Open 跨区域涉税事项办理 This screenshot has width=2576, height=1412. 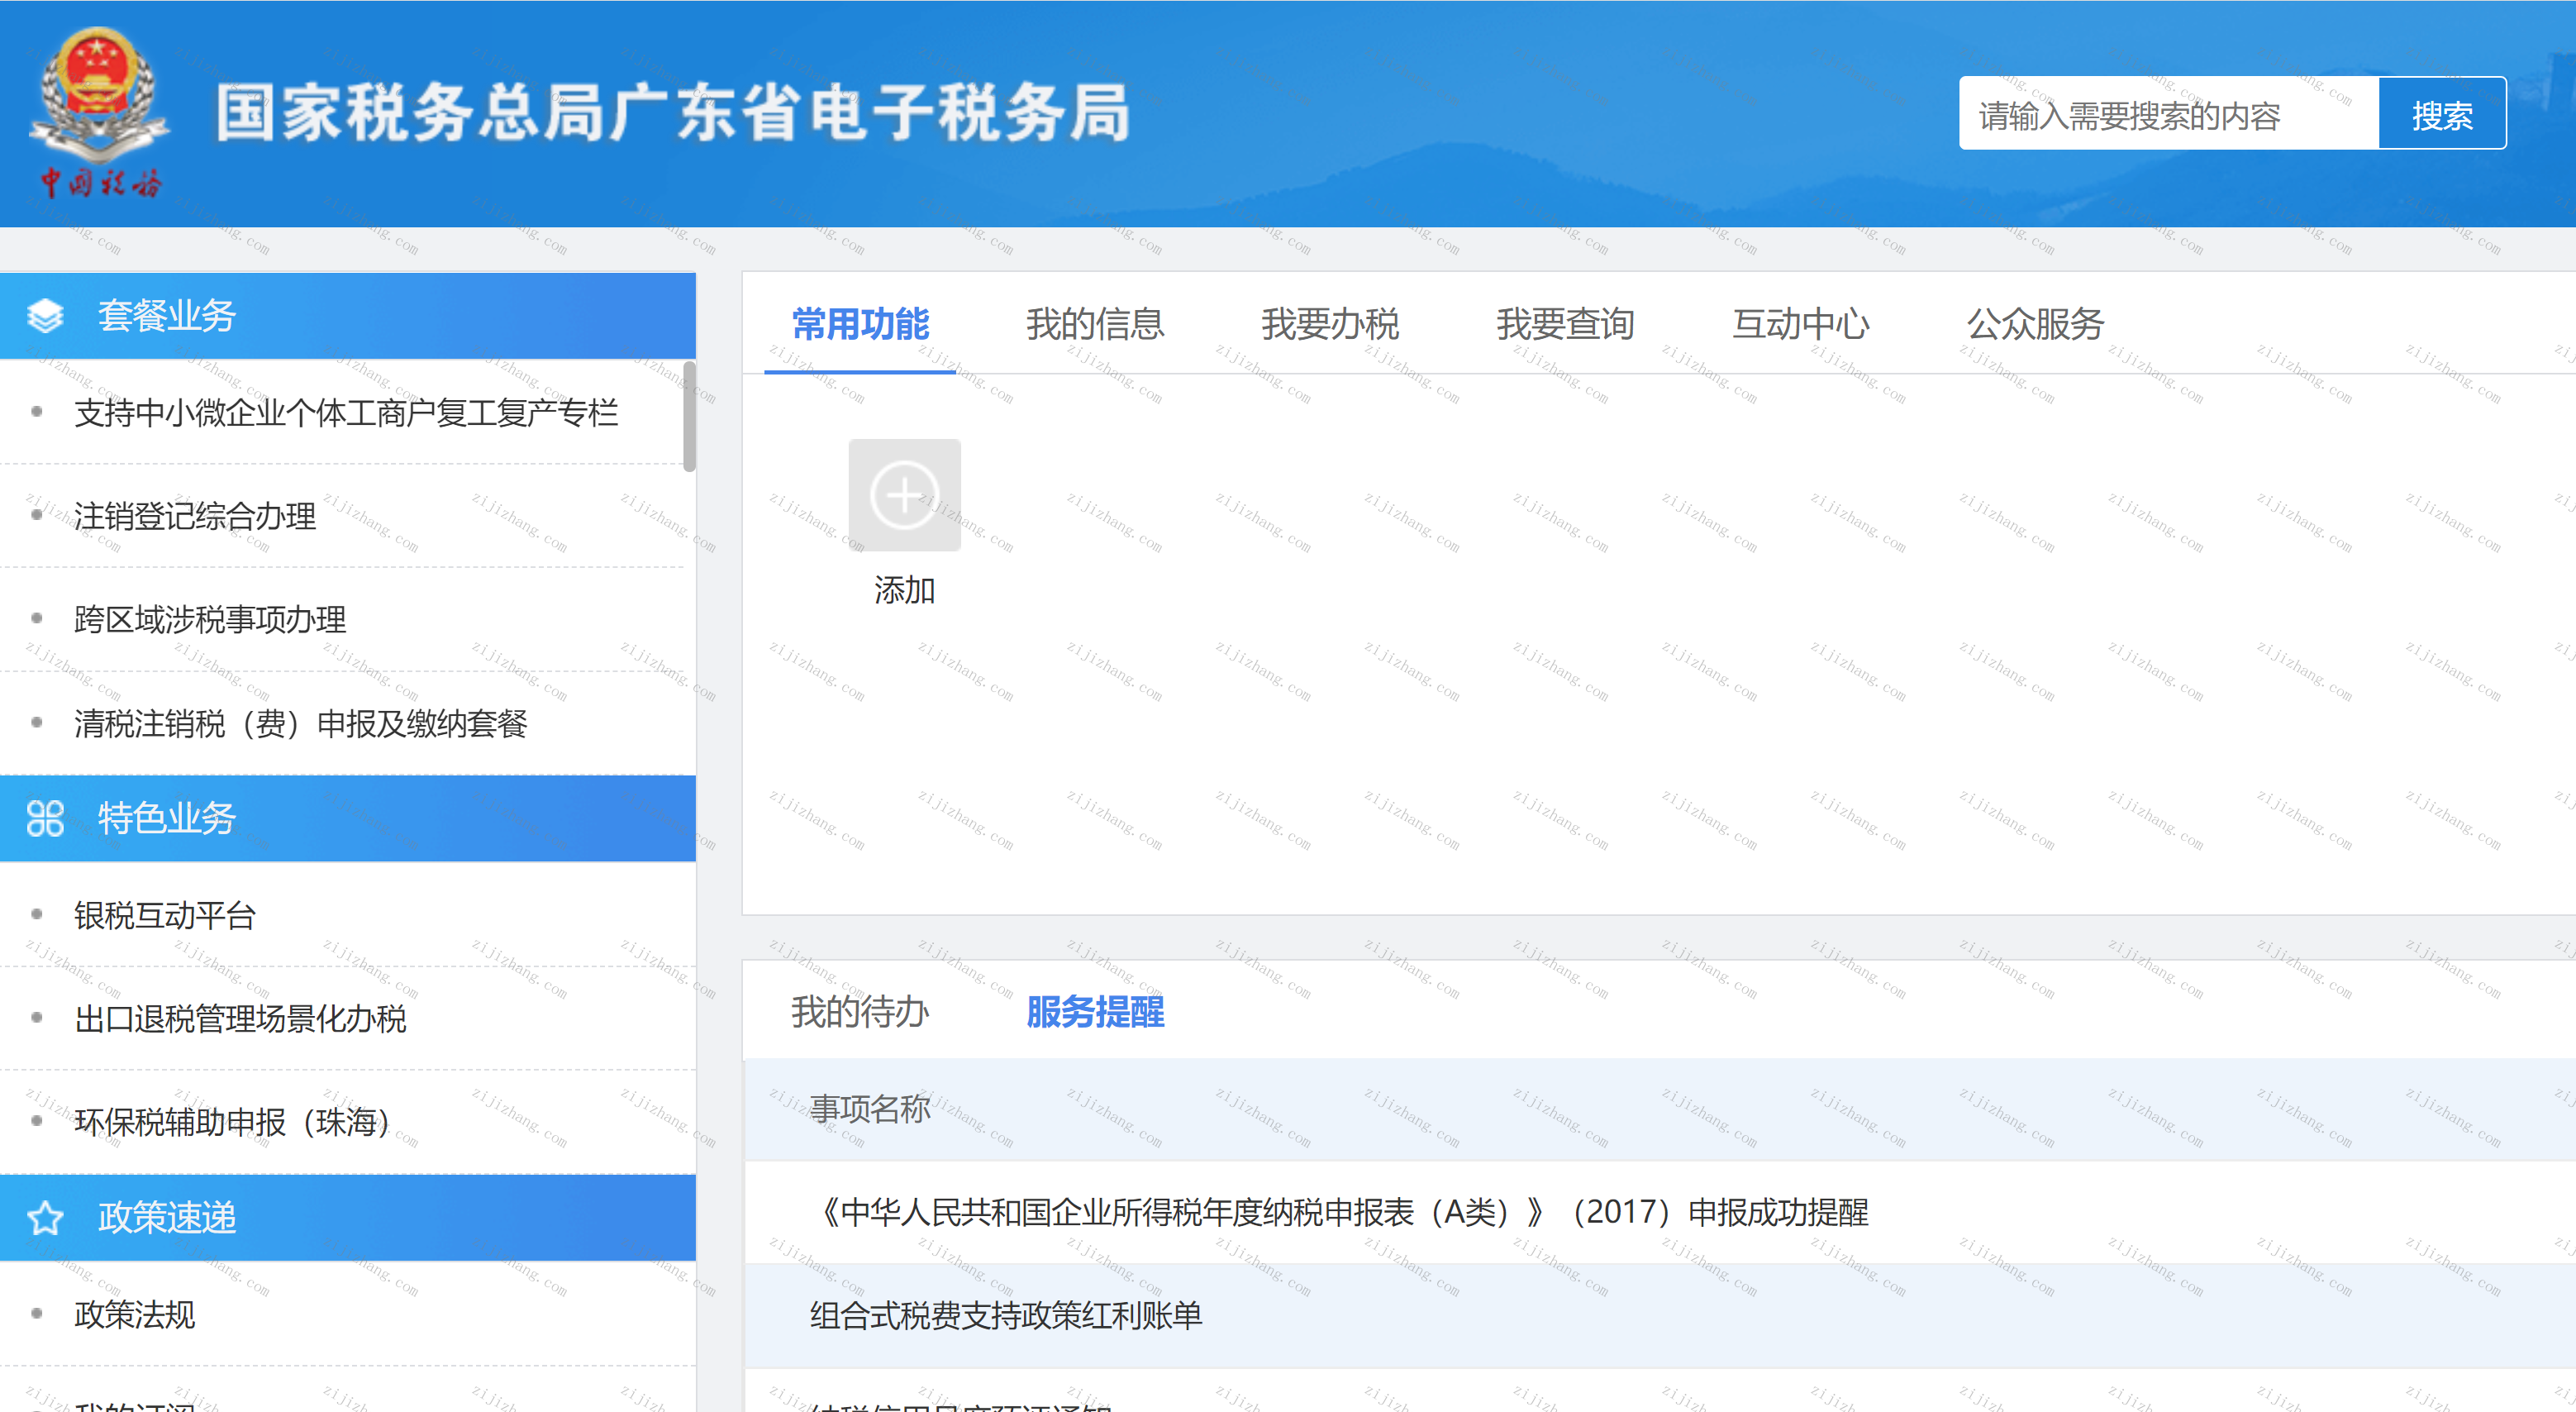tap(210, 620)
